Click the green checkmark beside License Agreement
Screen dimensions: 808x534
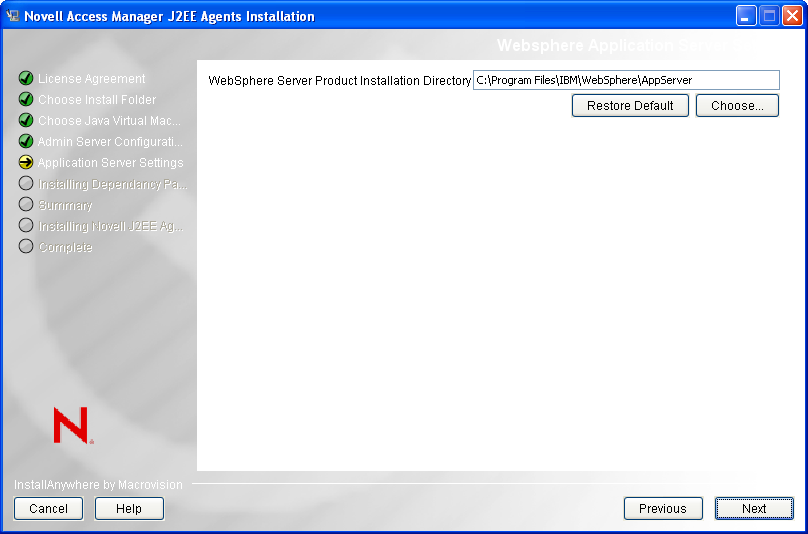coord(26,78)
